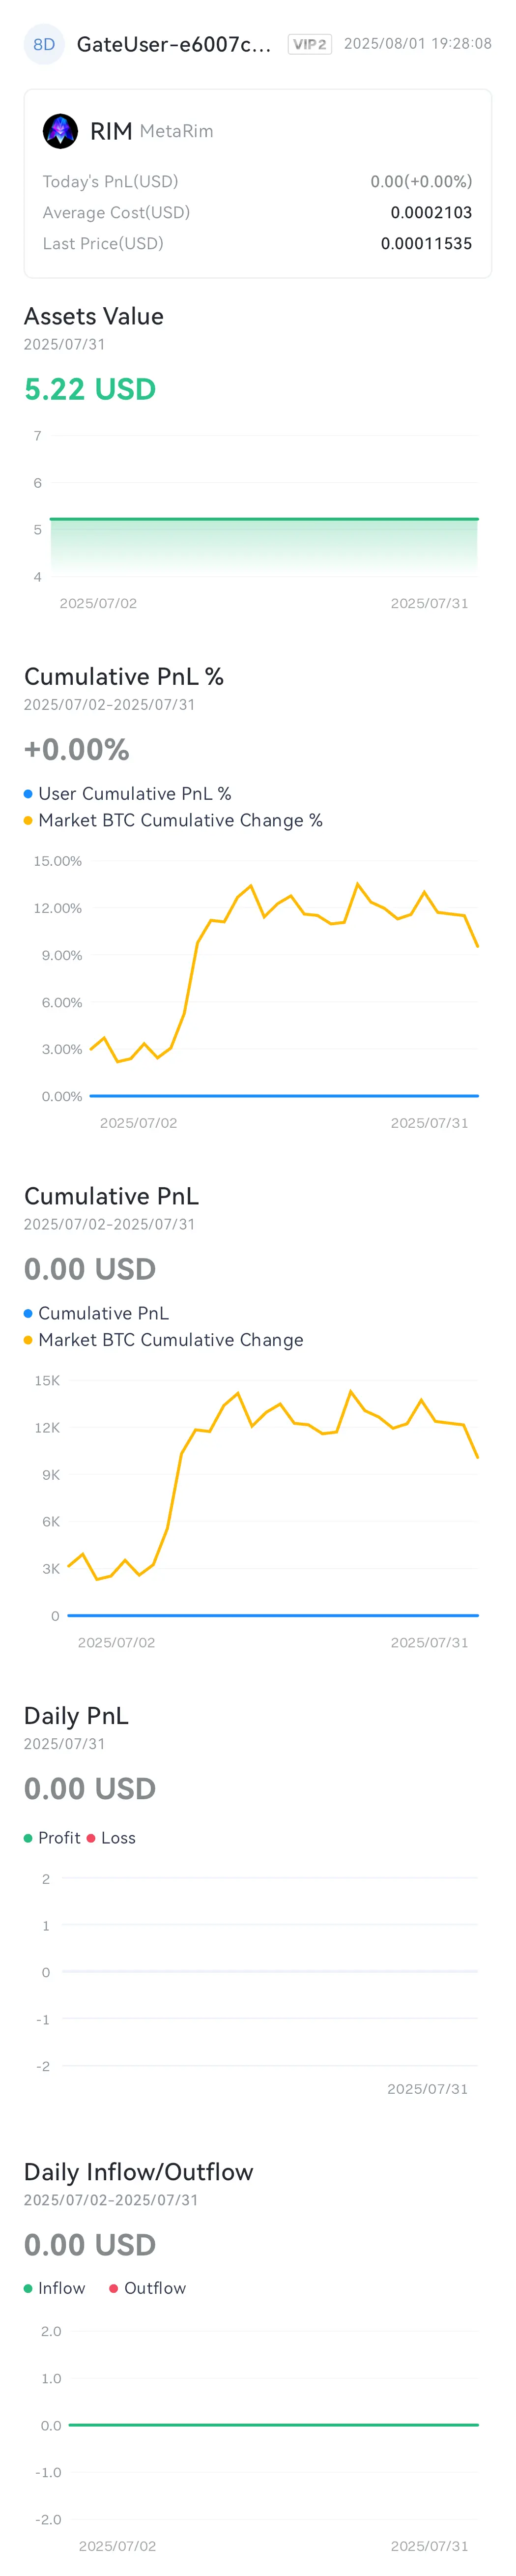This screenshot has height=2576, width=516.
Task: Toggle the red Loss legend marker
Action: pyautogui.click(x=91, y=1838)
